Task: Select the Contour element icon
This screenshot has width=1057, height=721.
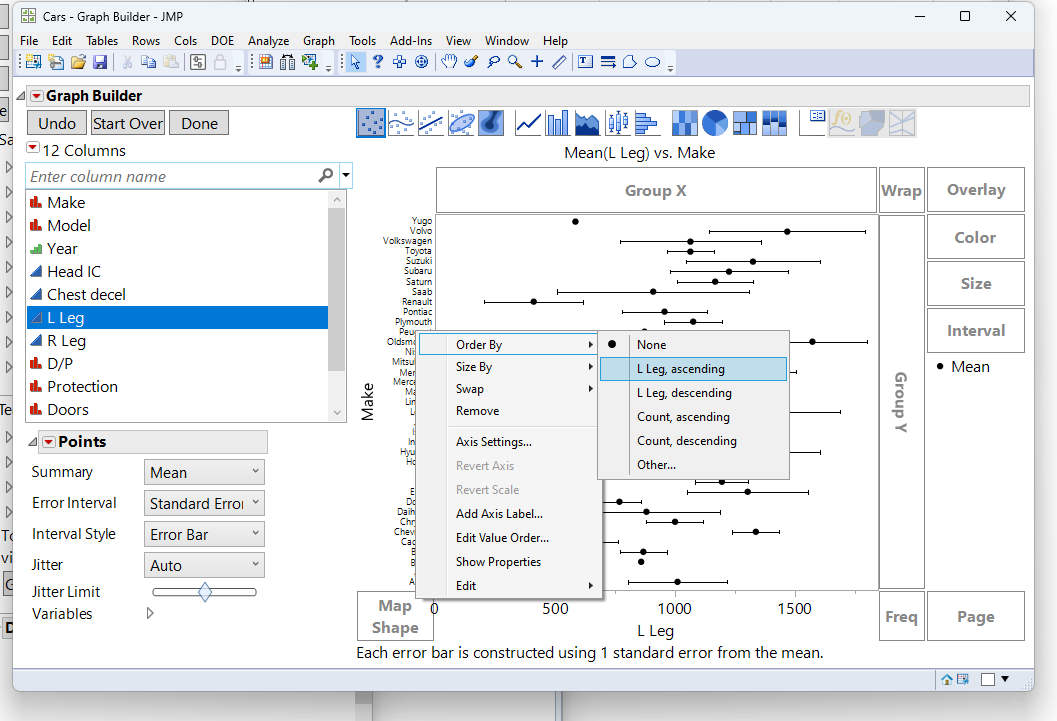Action: pyautogui.click(x=490, y=123)
